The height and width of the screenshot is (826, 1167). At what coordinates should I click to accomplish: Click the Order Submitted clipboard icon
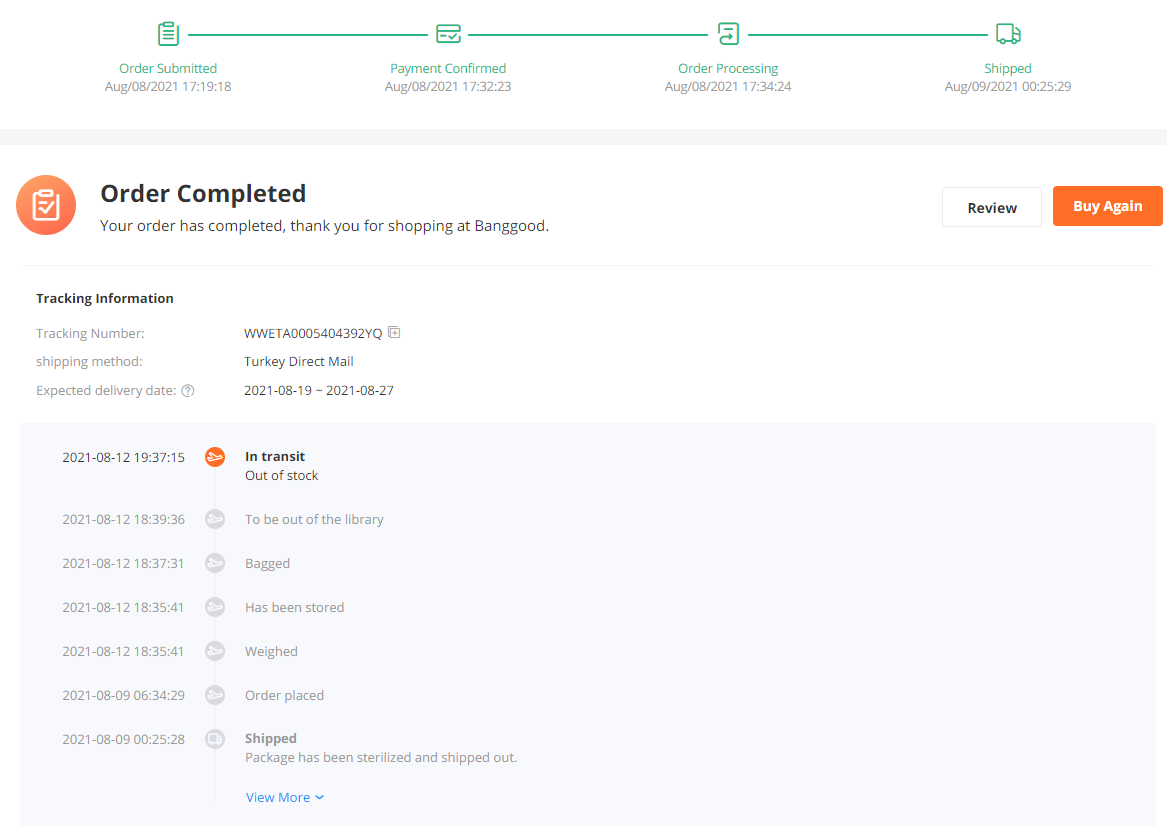(168, 33)
